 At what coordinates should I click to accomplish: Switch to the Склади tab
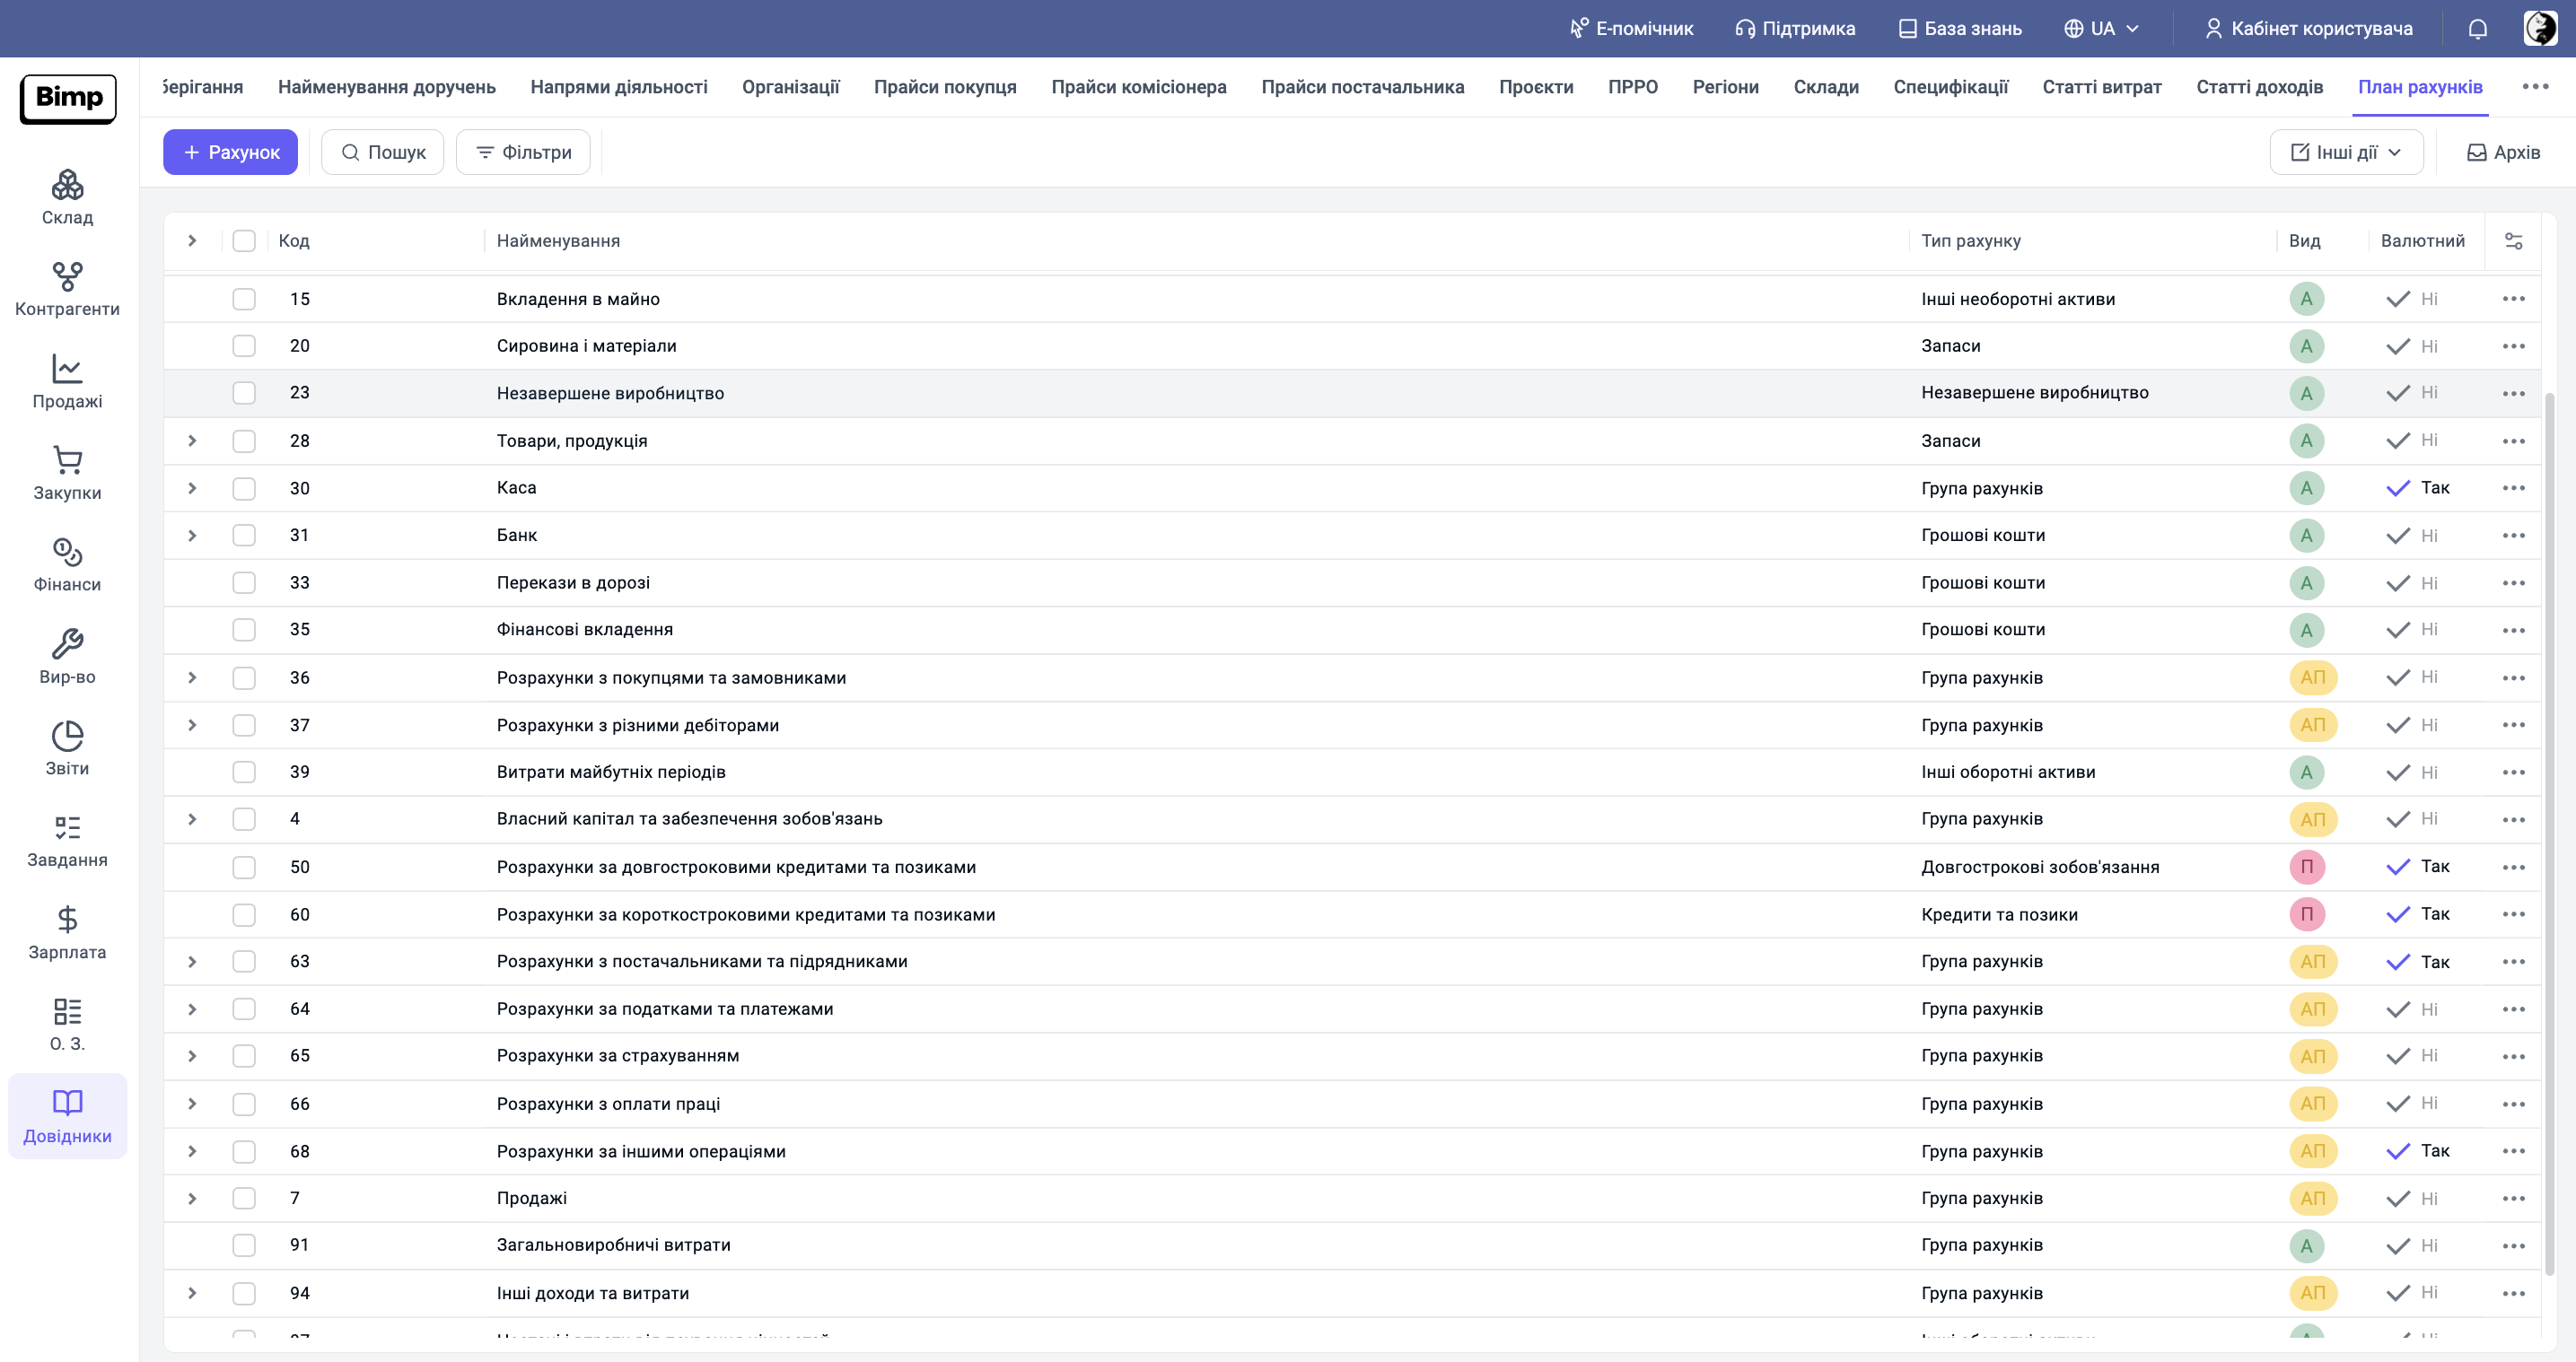[x=1825, y=87]
